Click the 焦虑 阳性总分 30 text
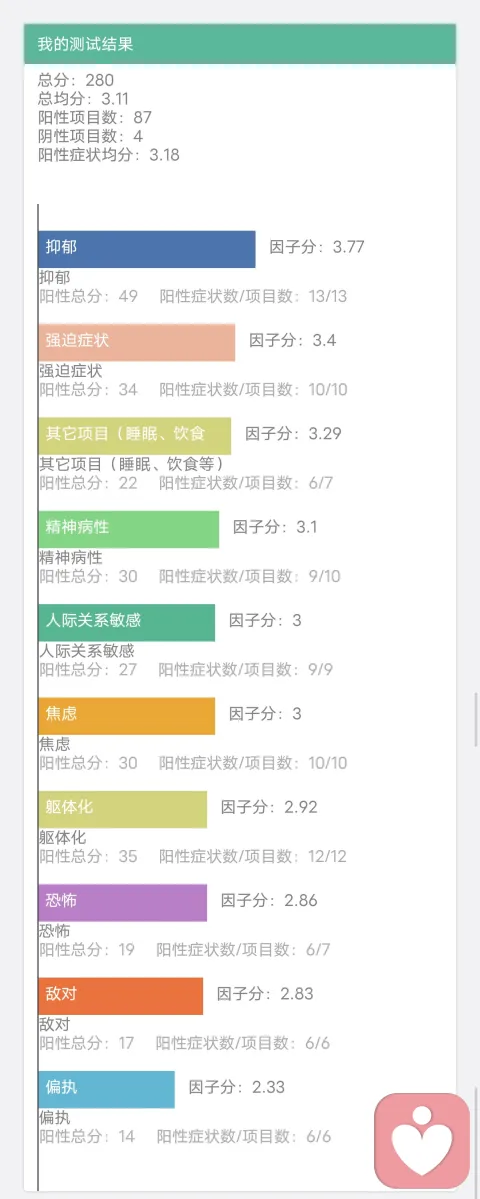The image size is (480, 1199). point(88,762)
